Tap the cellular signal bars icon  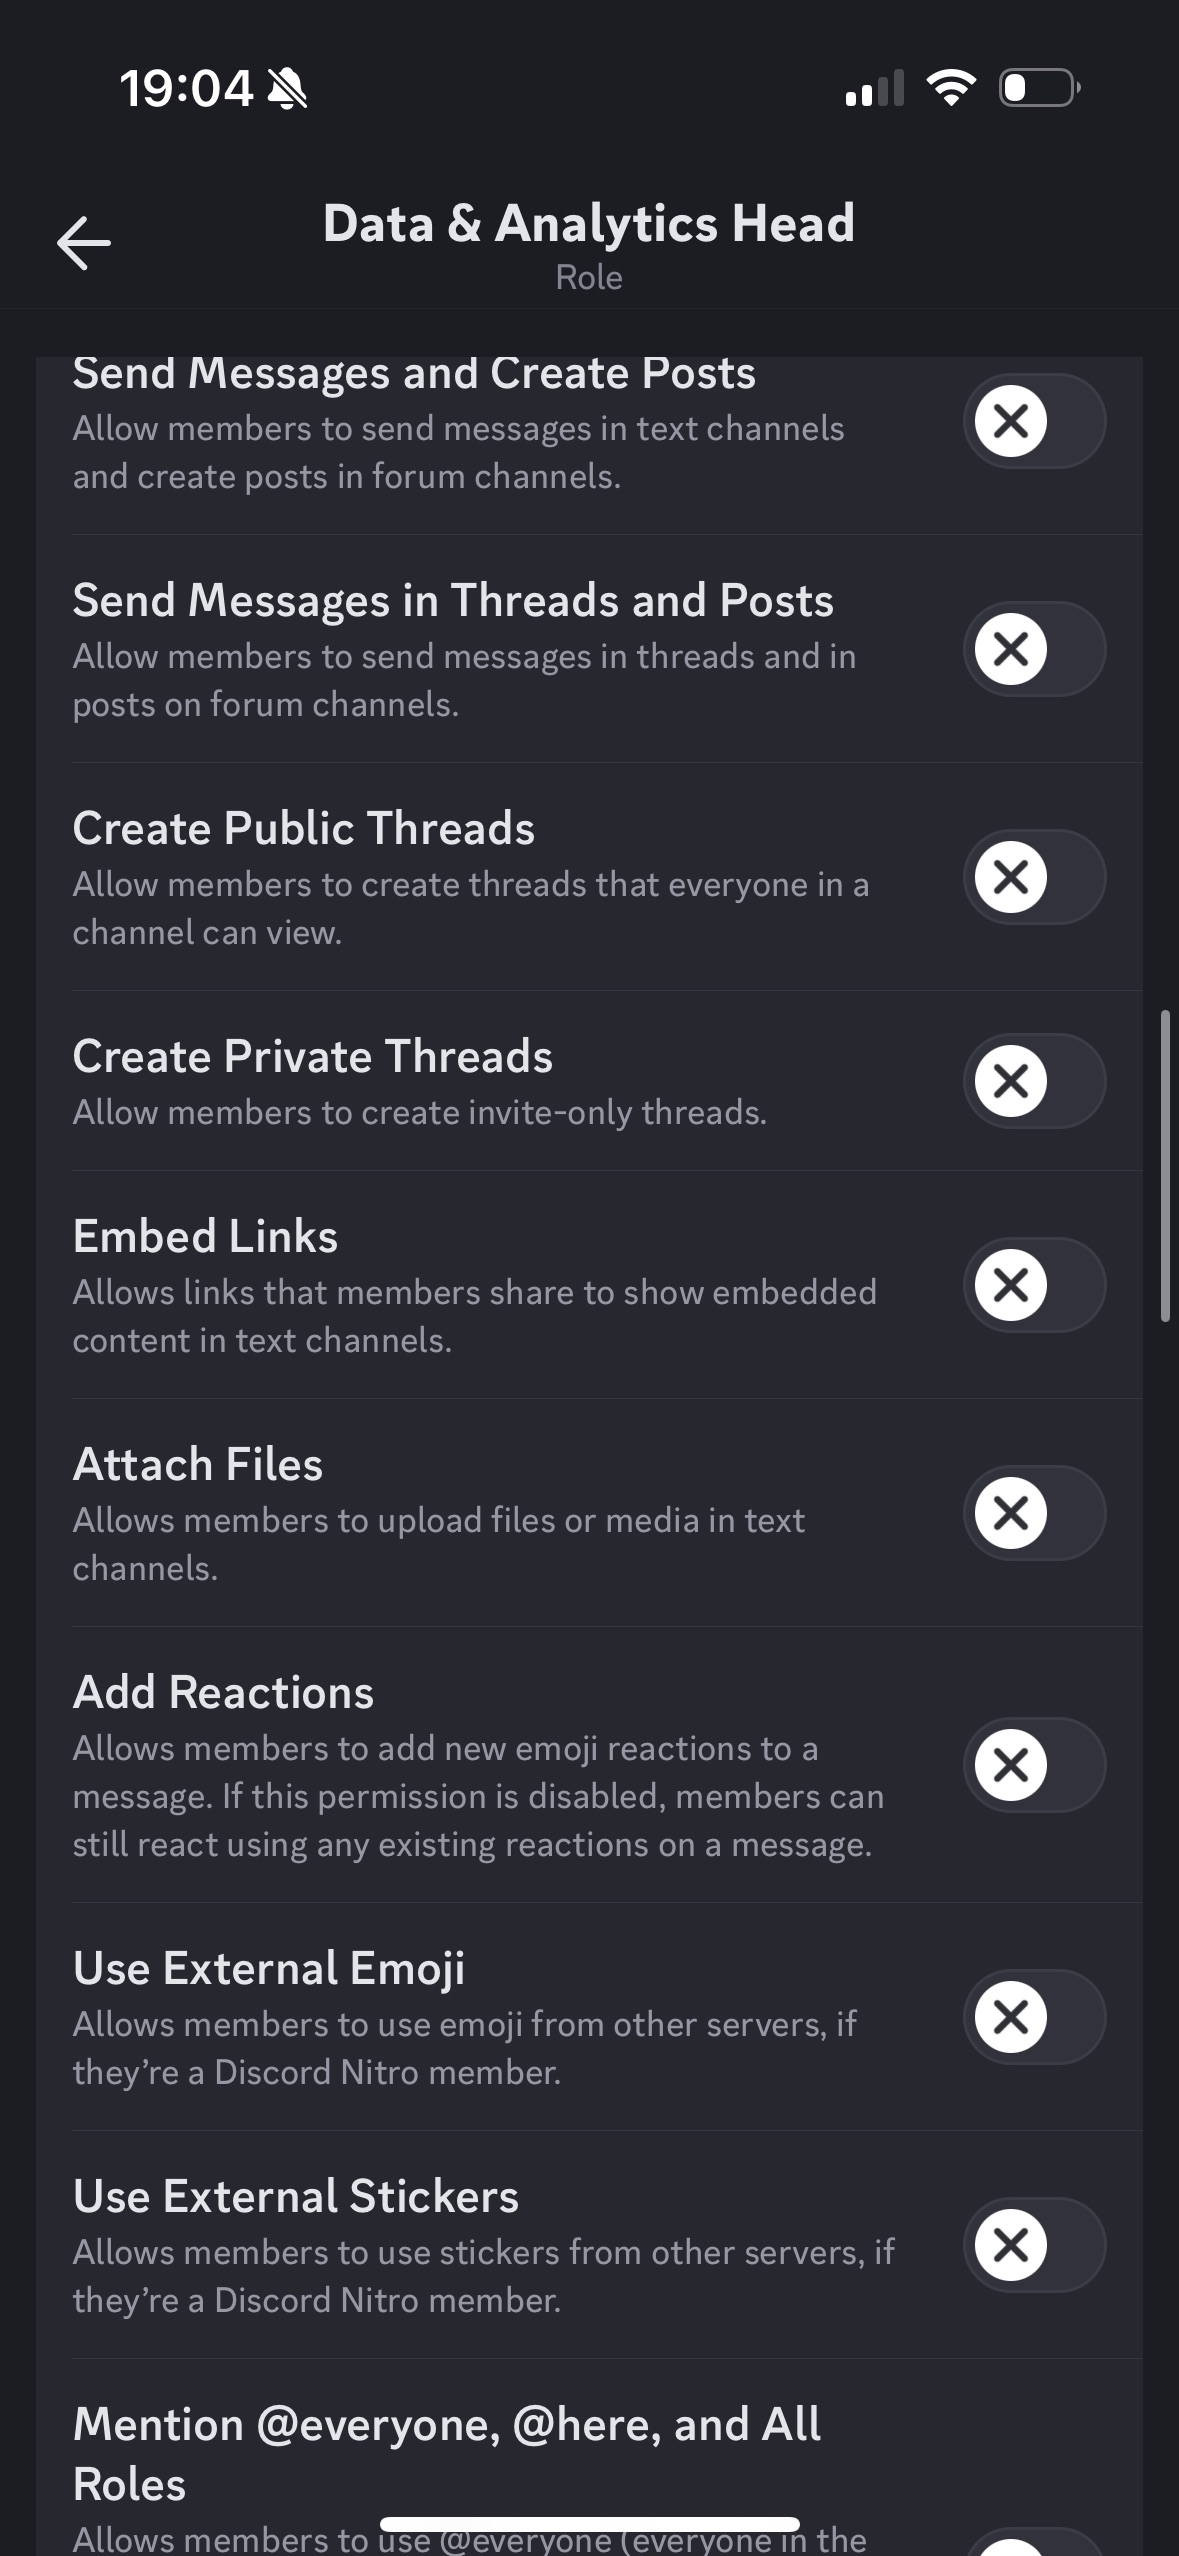click(x=874, y=88)
